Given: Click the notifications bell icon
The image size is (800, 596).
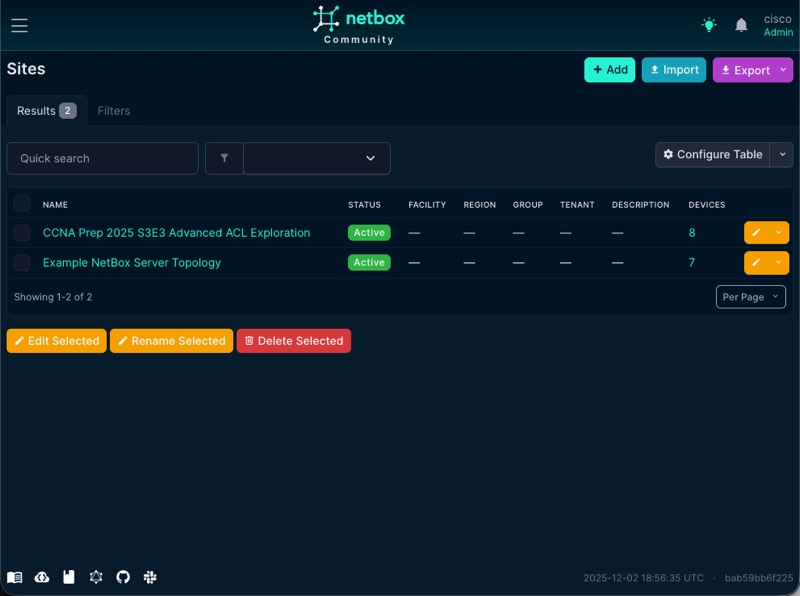Looking at the screenshot, I should pos(741,24).
